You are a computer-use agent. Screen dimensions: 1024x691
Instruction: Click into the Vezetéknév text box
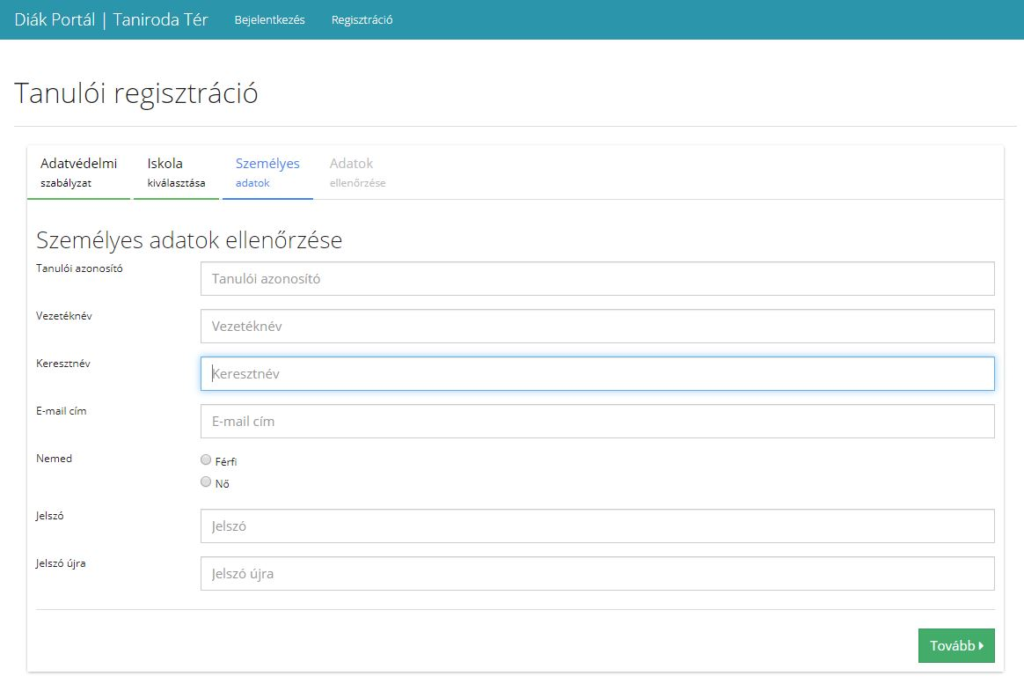click(597, 326)
